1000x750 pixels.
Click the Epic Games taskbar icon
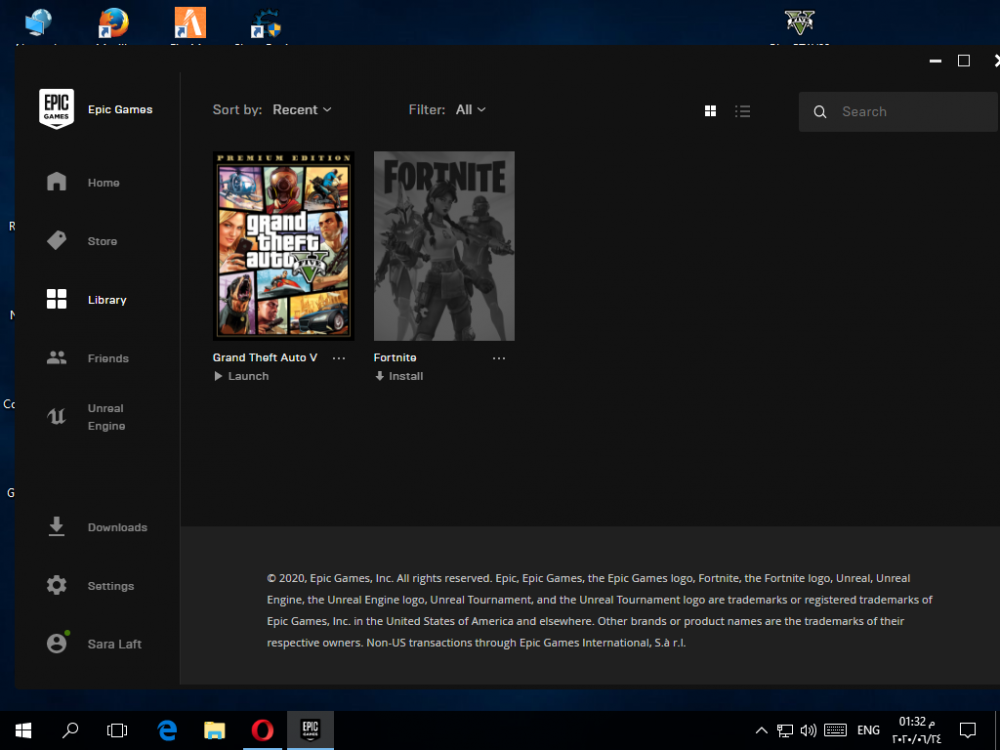coord(310,730)
